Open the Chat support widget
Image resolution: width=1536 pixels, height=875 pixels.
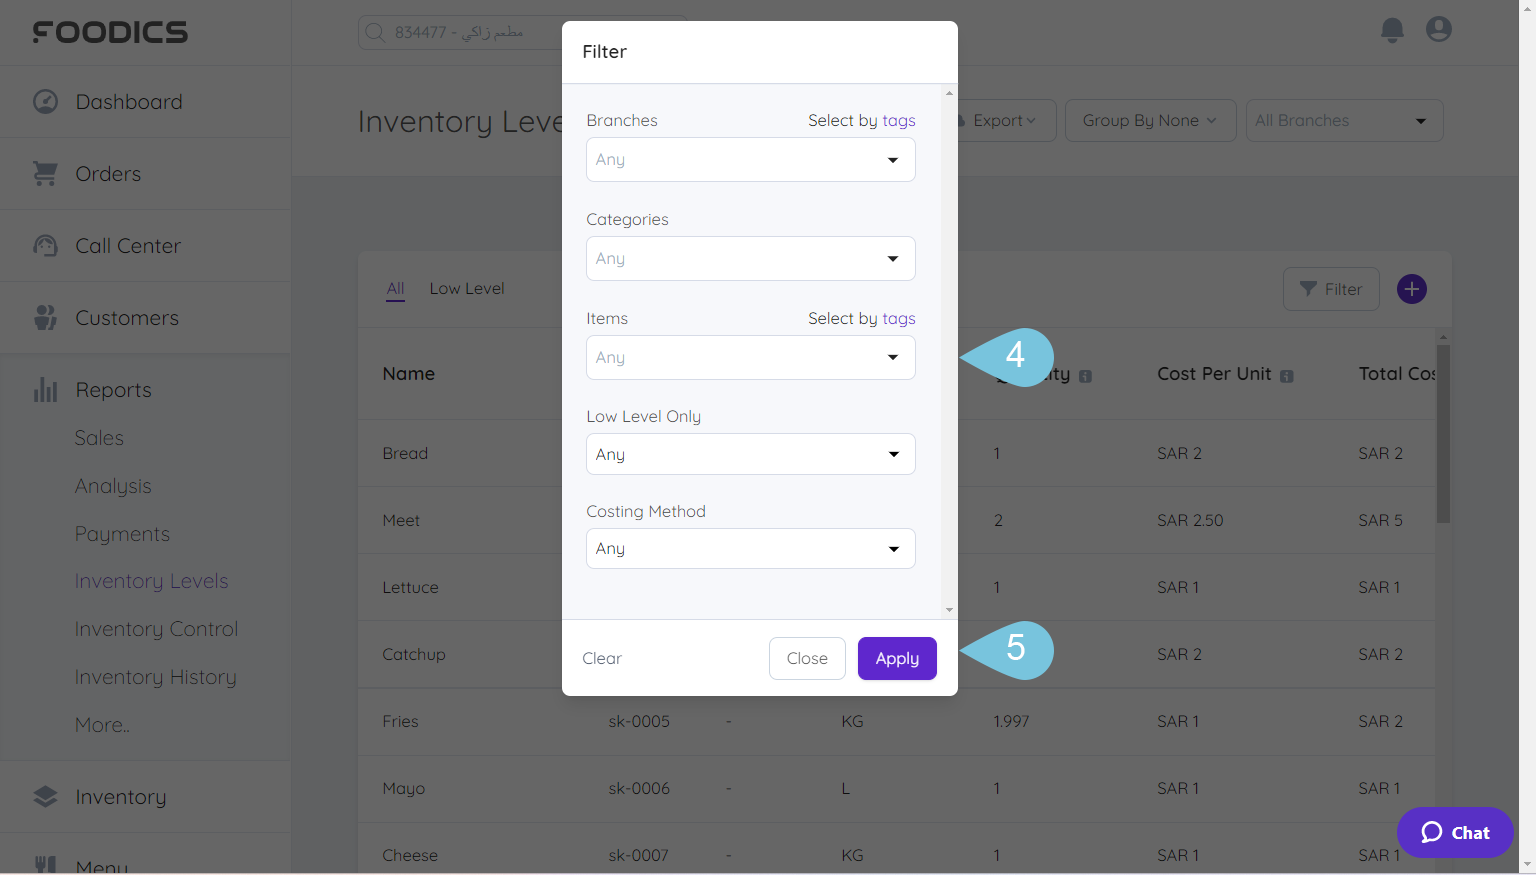tap(1455, 832)
